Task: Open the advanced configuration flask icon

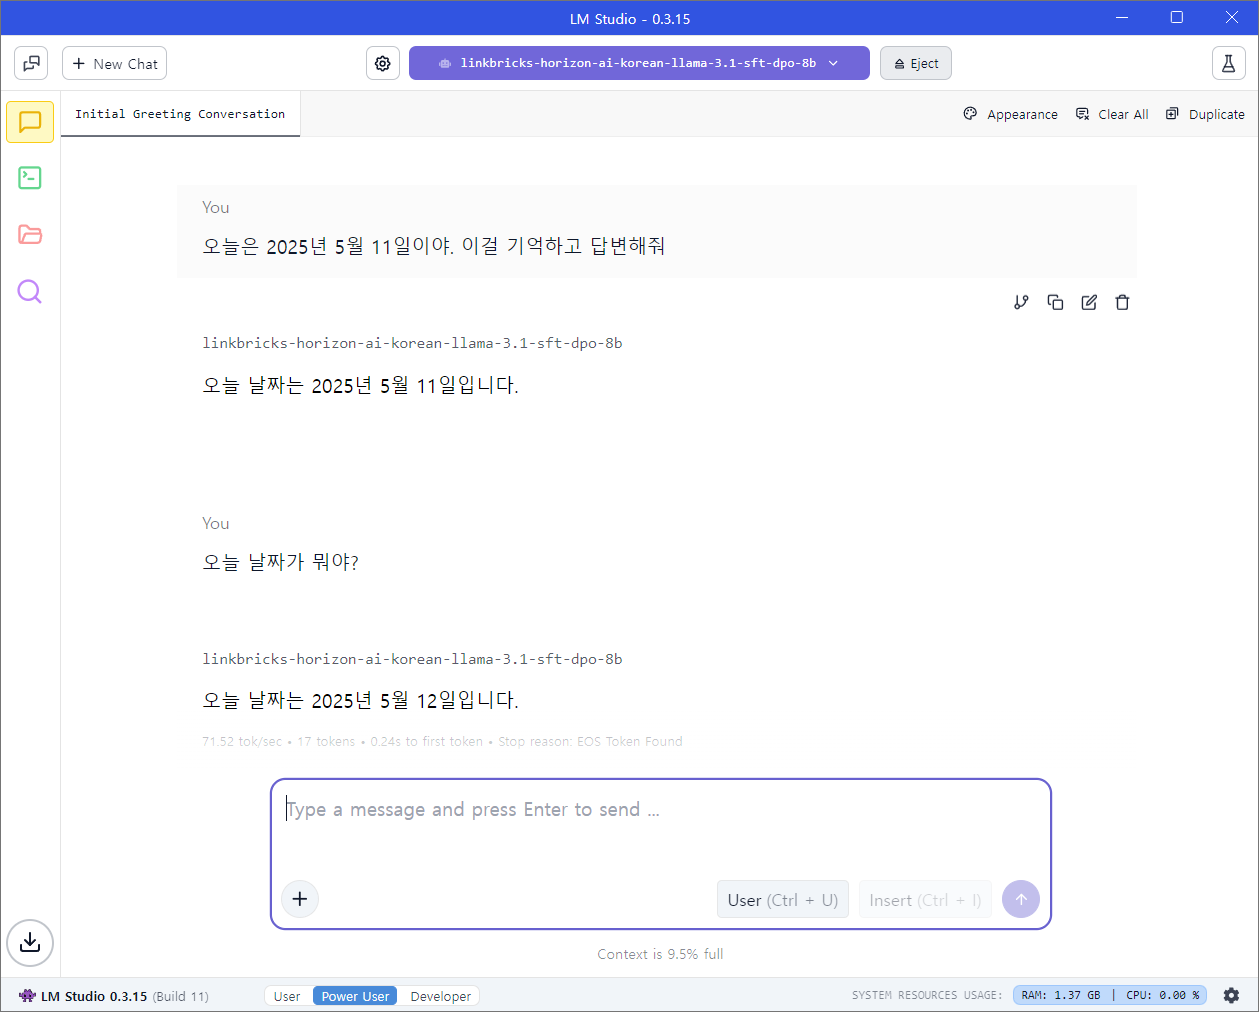Action: click(1229, 63)
